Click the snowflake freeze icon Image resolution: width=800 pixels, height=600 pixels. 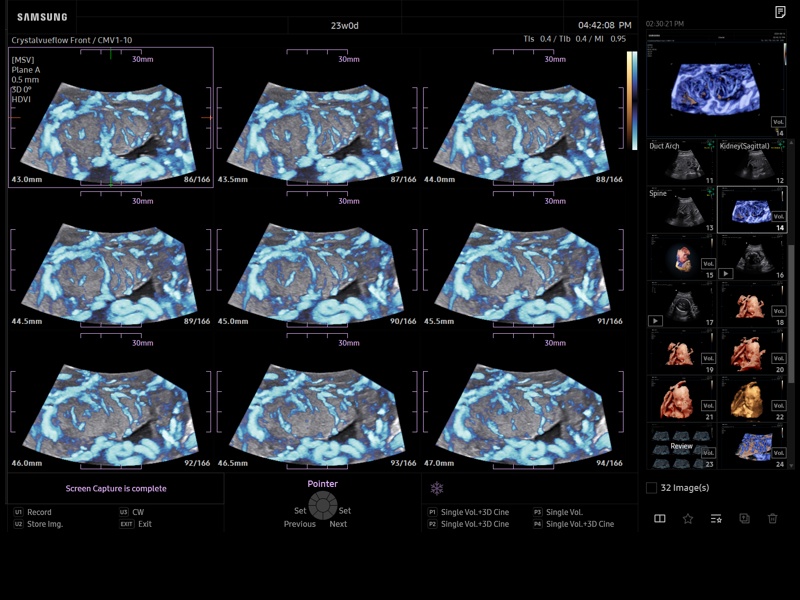pyautogui.click(x=437, y=488)
